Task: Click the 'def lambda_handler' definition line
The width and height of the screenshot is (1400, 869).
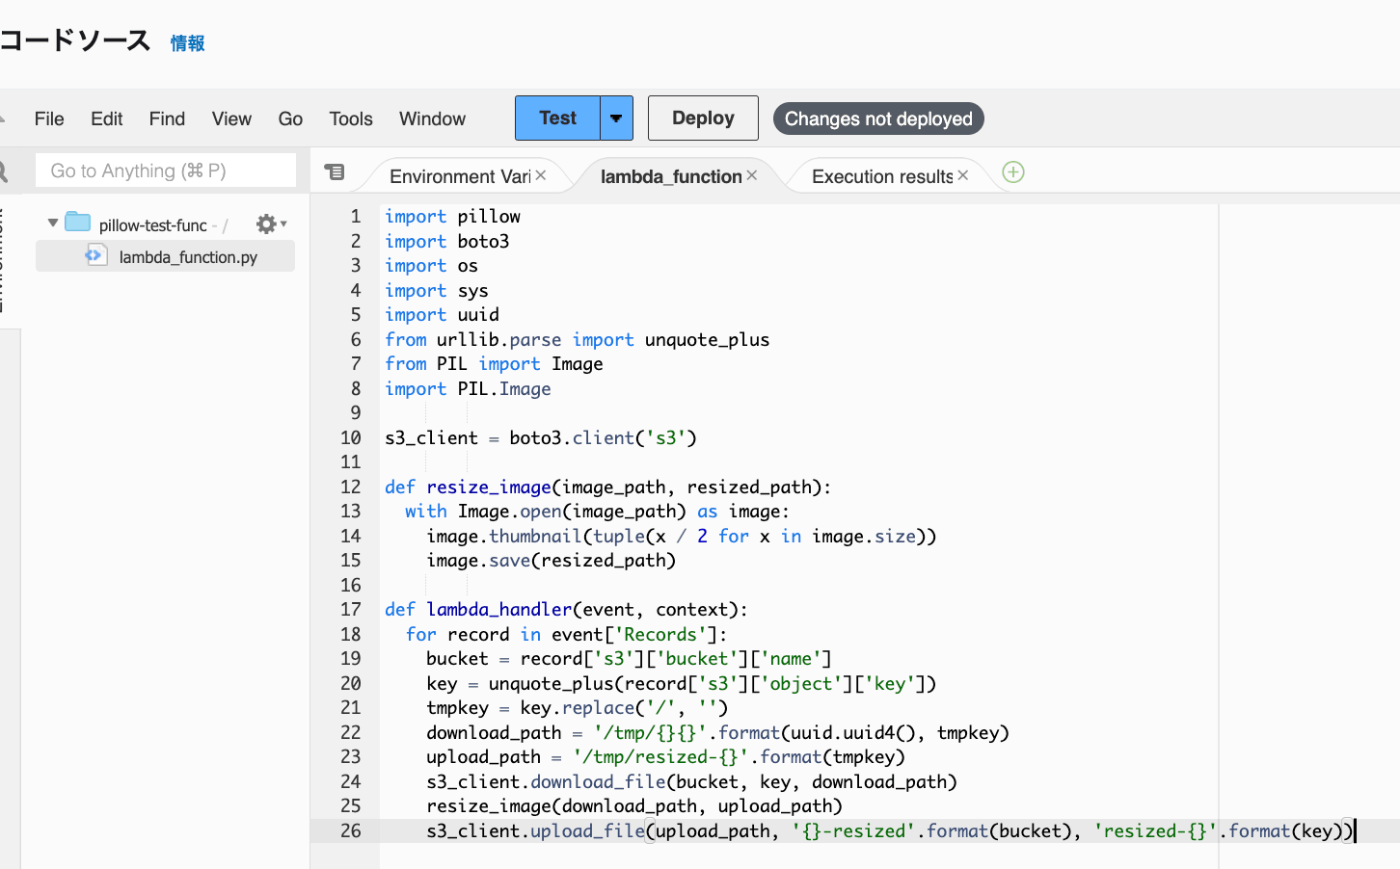Action: pos(566,610)
